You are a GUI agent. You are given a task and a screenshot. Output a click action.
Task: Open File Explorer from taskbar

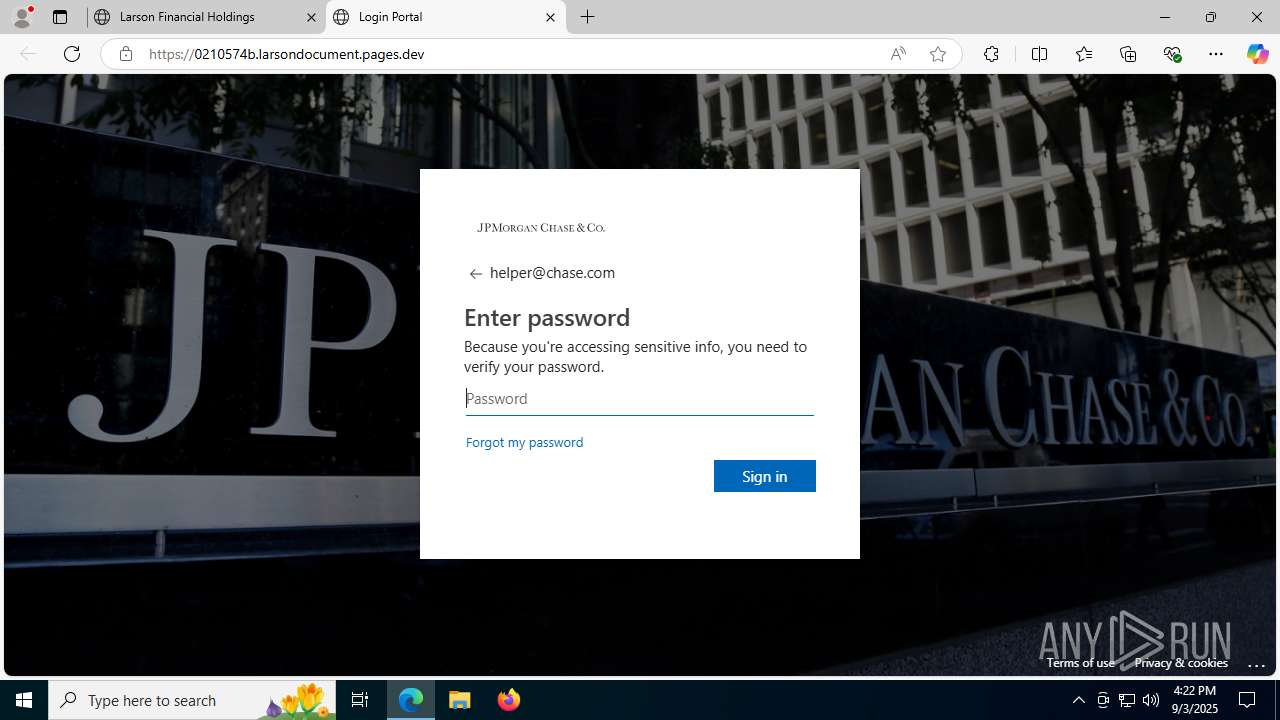tap(460, 700)
